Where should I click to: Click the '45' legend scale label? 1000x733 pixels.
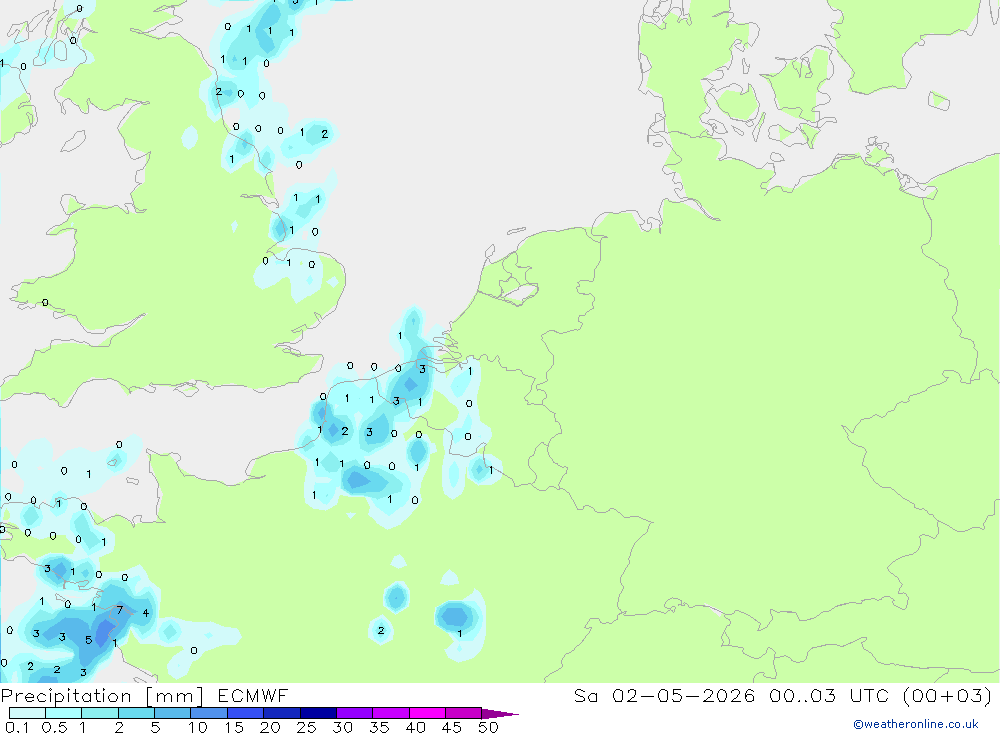[x=452, y=727]
